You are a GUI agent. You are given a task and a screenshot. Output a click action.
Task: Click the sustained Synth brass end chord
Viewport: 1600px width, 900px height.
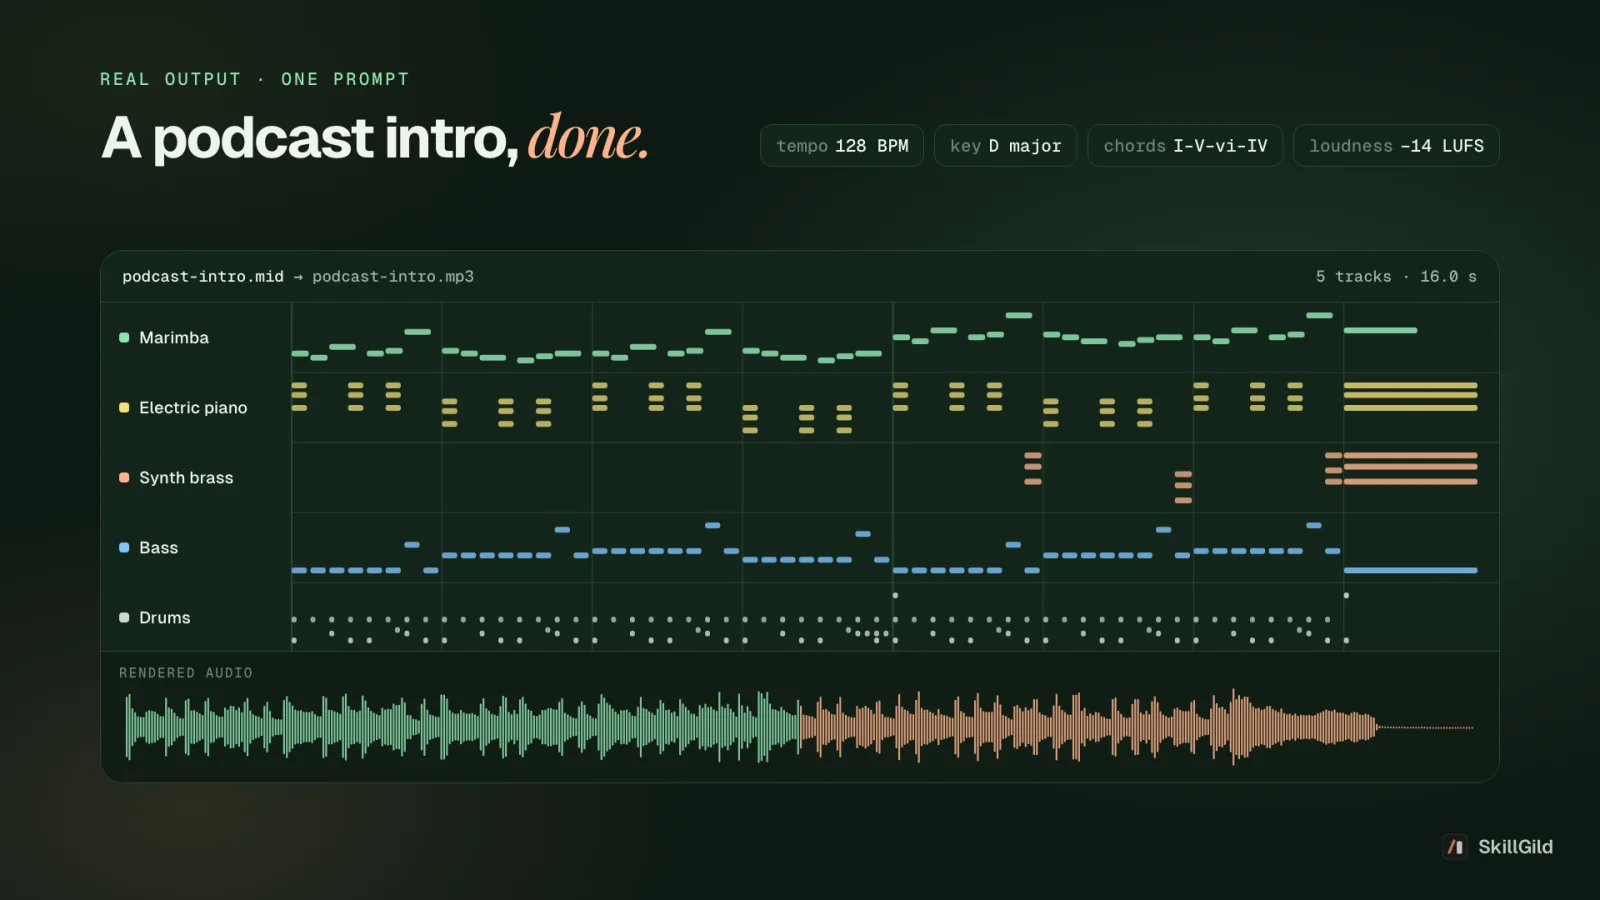1410,468
